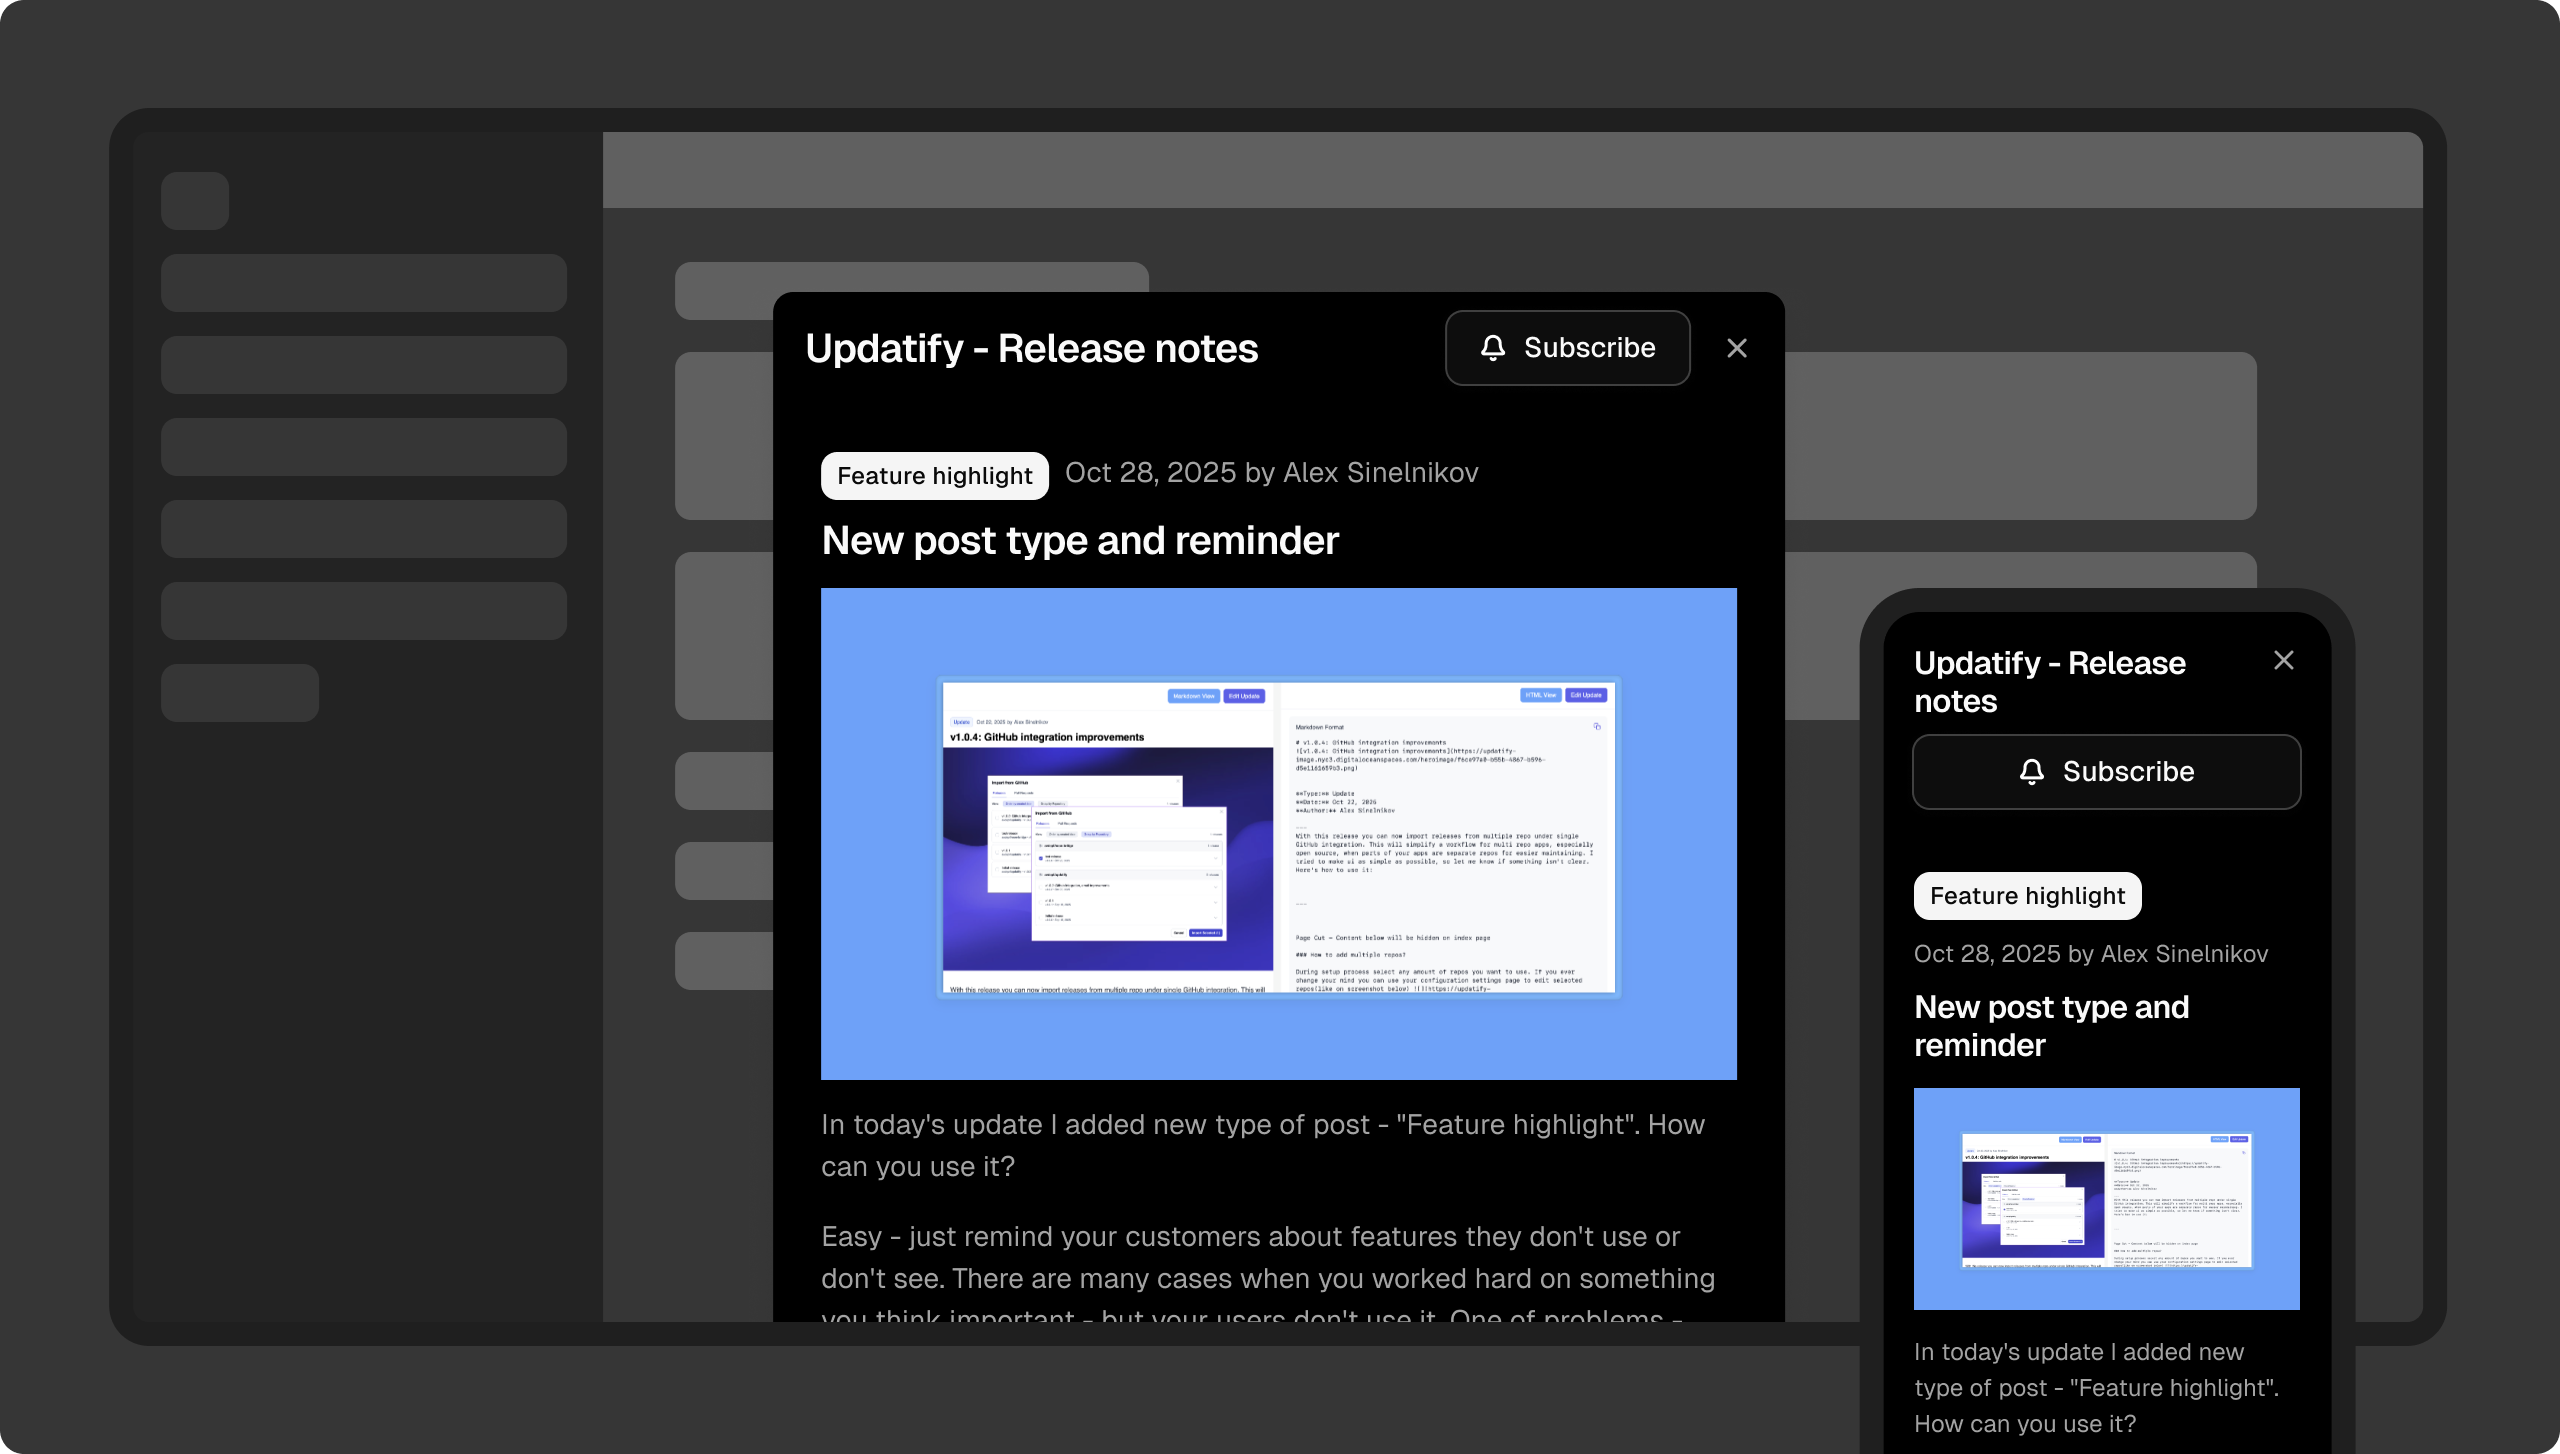Select the first sidebar placeholder menu item
The image size is (2560, 1454).
[x=364, y=283]
